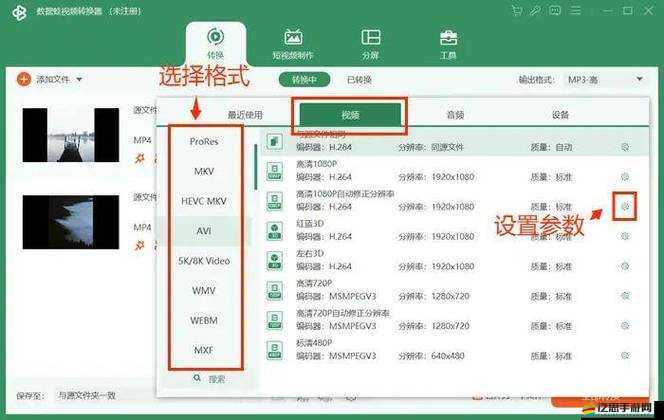Select the 左右3D preset icon
This screenshot has width=664, height=420.
pos(275,261)
